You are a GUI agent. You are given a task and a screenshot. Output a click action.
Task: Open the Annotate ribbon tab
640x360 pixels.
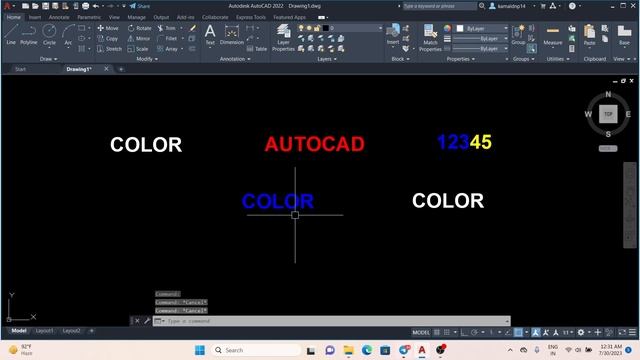59,17
